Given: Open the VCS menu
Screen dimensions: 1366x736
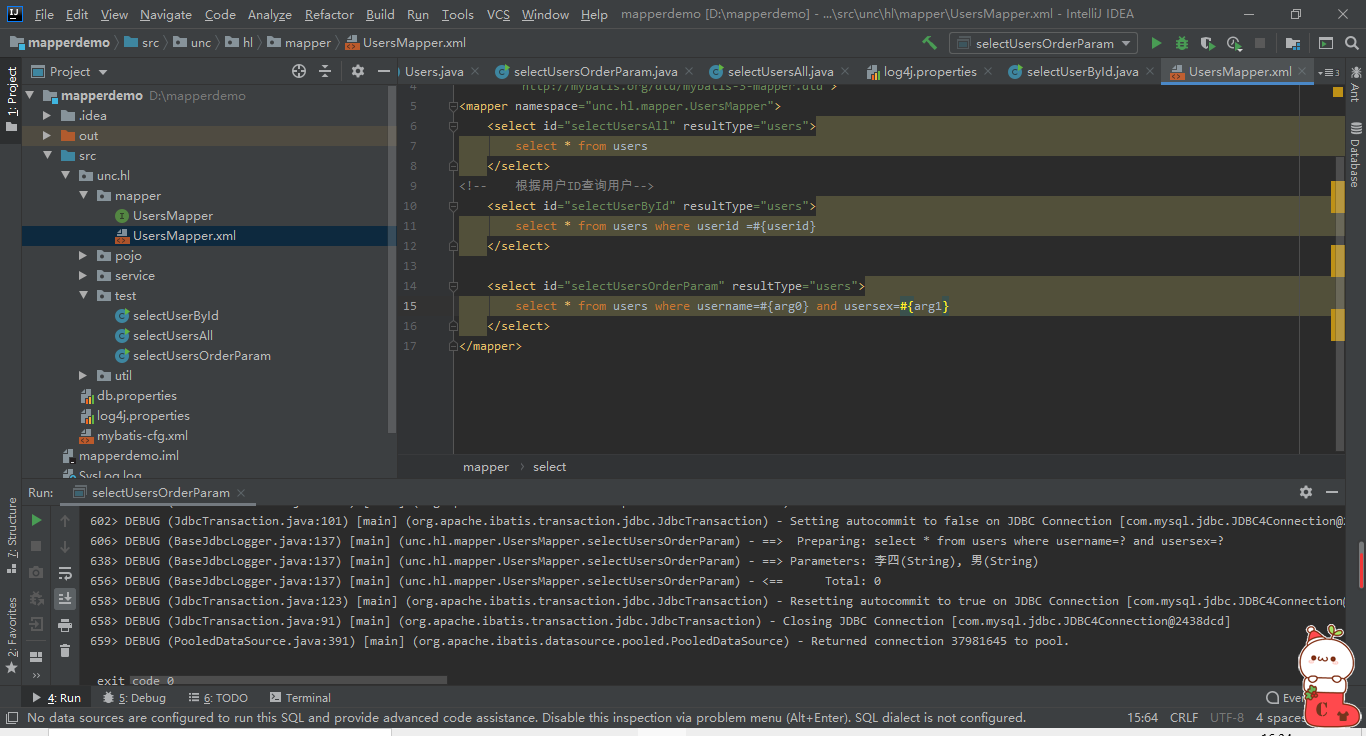Looking at the screenshot, I should coord(498,14).
